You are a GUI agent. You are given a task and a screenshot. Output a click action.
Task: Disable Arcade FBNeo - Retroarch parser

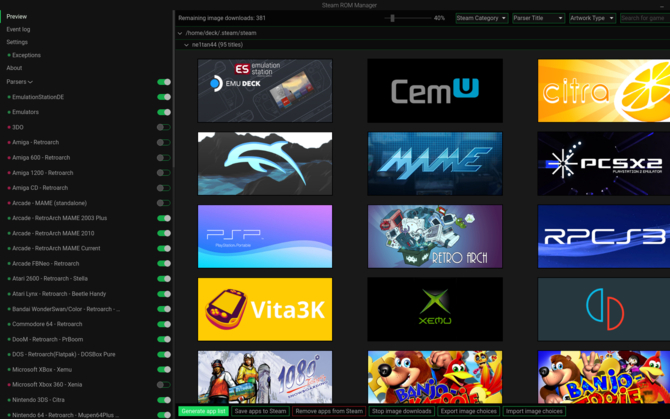[164, 264]
